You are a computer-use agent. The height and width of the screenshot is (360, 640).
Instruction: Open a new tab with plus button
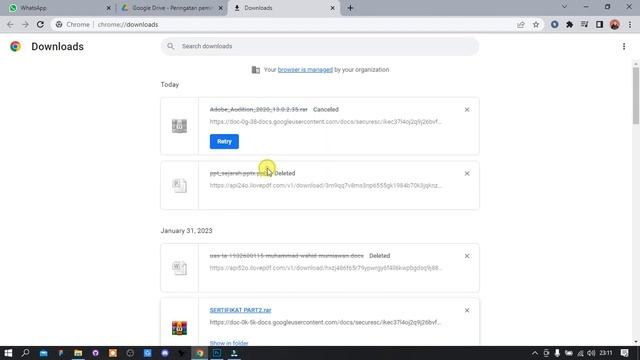click(350, 8)
